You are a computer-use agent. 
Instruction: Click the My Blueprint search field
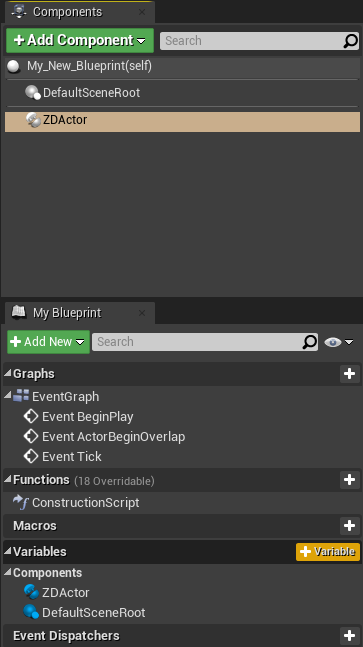(197, 342)
